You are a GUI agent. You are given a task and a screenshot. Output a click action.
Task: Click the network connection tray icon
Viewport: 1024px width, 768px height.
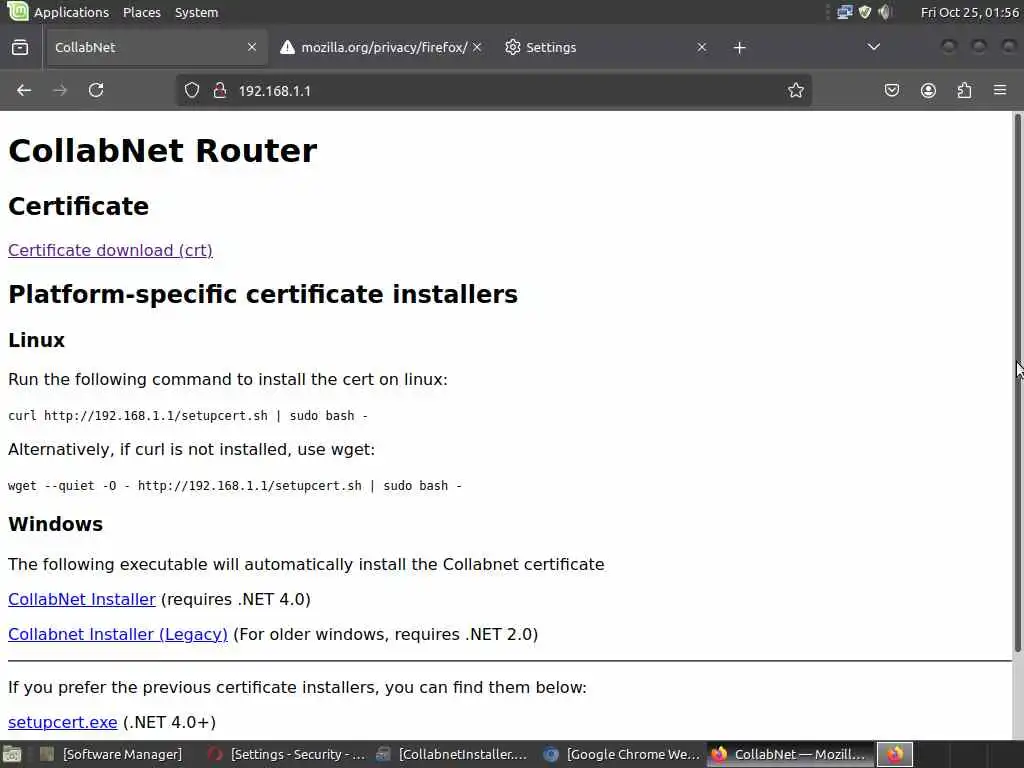[x=844, y=12]
